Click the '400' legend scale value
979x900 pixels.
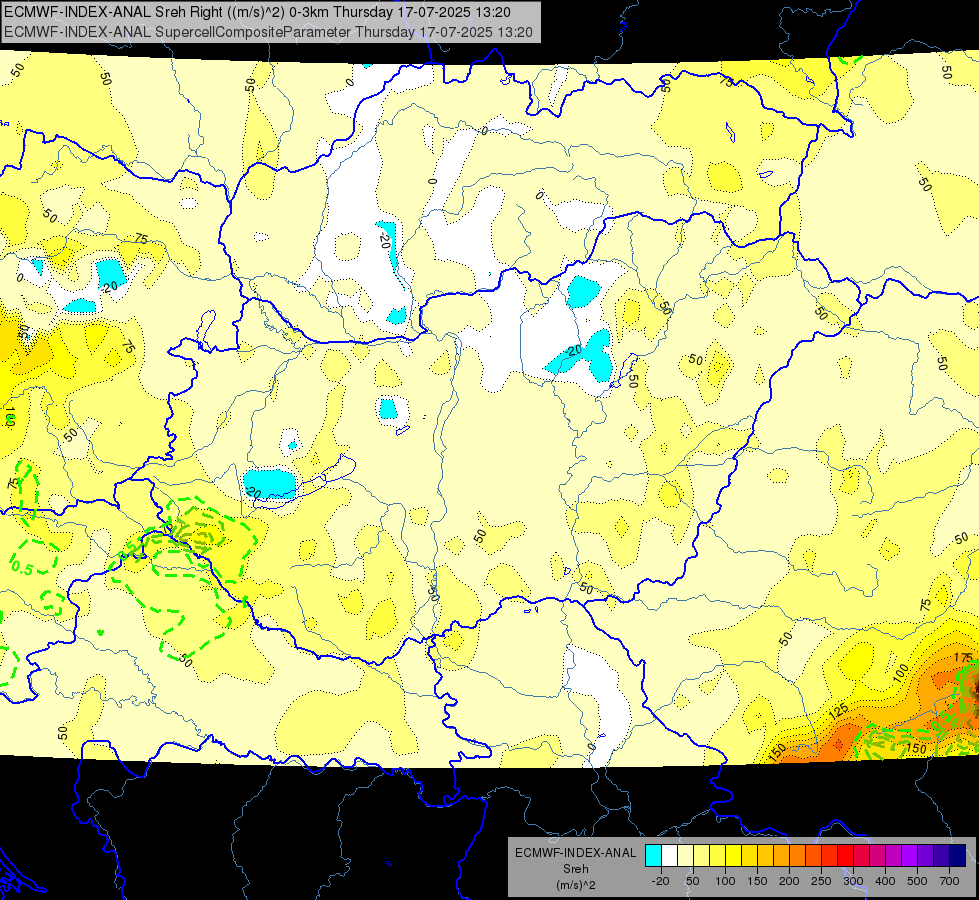(885, 881)
